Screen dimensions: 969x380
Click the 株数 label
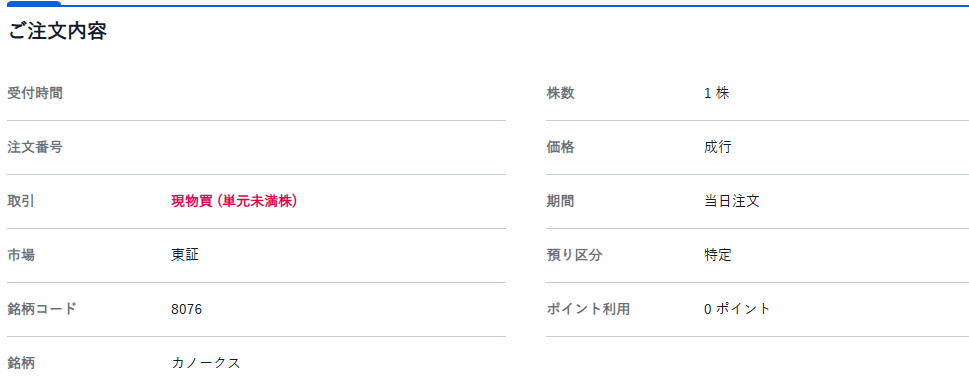click(x=561, y=93)
